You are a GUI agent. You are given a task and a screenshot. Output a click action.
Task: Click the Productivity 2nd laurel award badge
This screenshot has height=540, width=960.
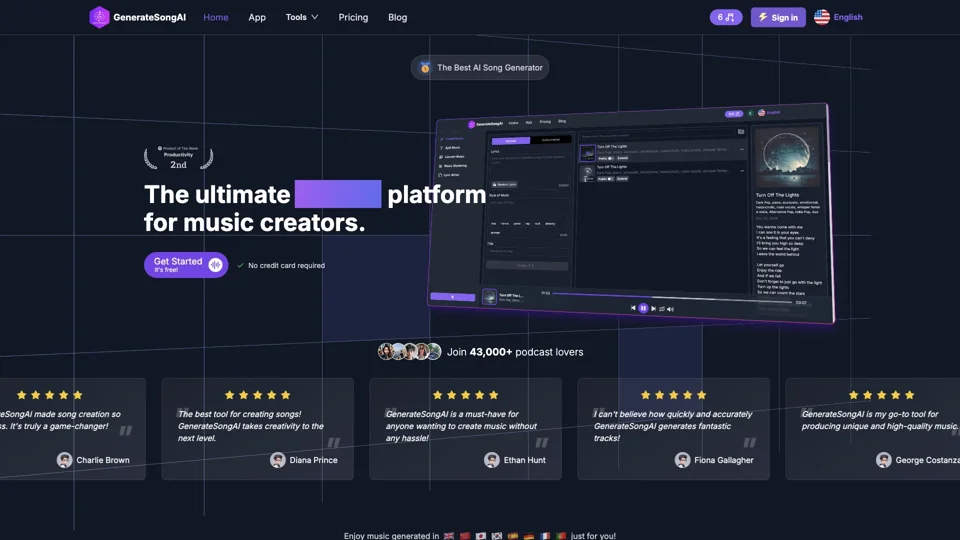click(178, 159)
